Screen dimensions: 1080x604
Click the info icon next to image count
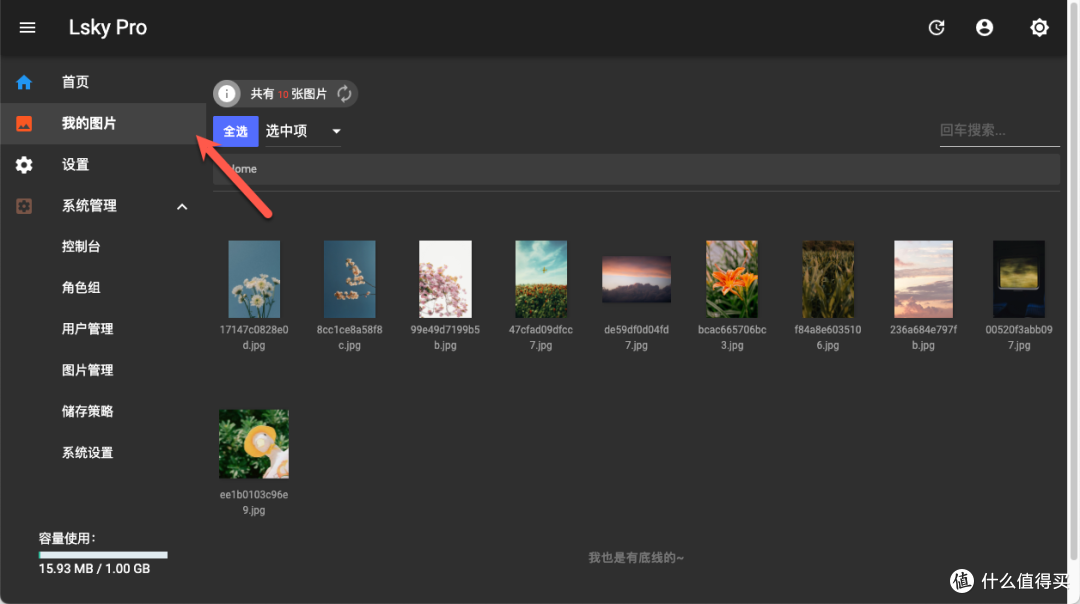[227, 94]
